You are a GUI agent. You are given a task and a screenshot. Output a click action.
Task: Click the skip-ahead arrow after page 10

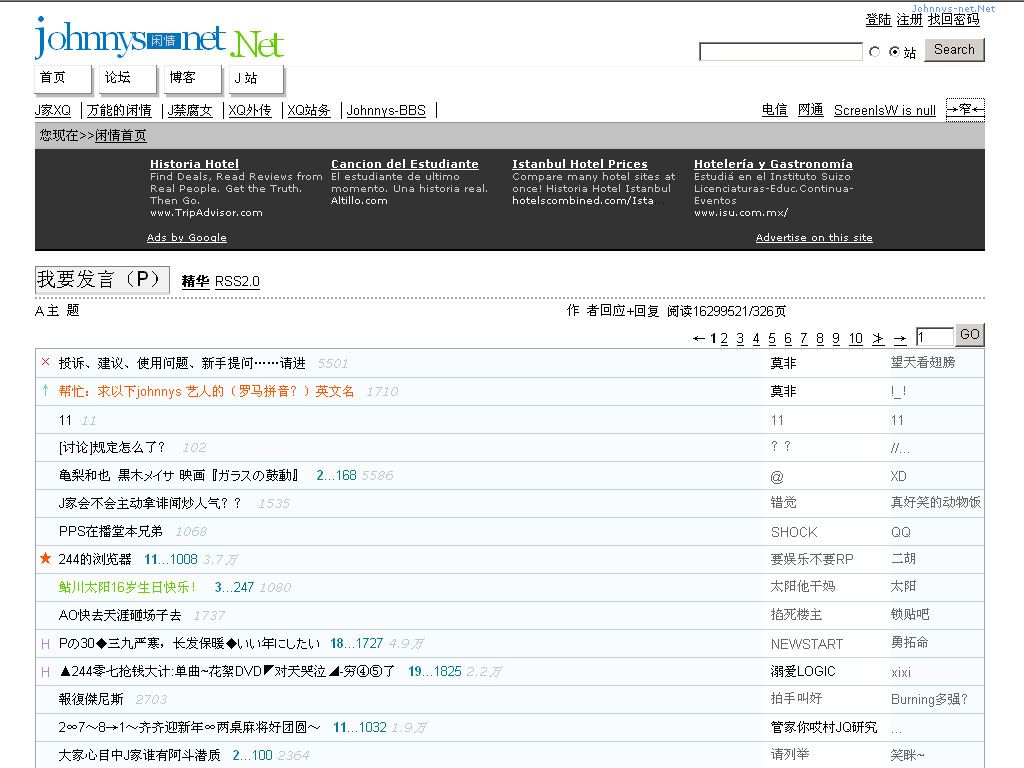pyautogui.click(x=878, y=339)
